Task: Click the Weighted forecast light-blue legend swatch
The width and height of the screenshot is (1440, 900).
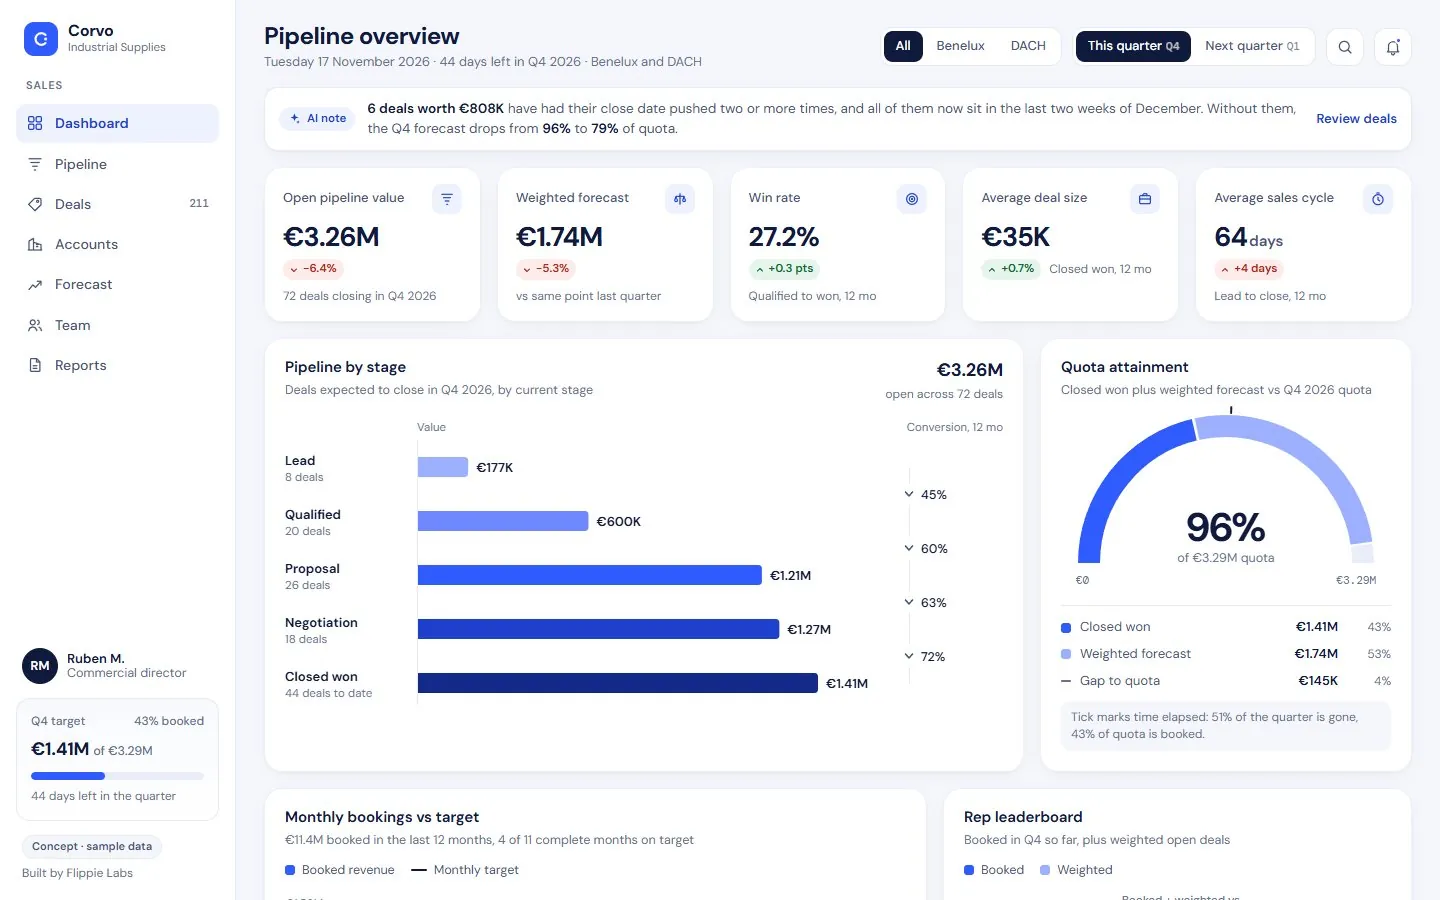Action: [x=1066, y=654]
